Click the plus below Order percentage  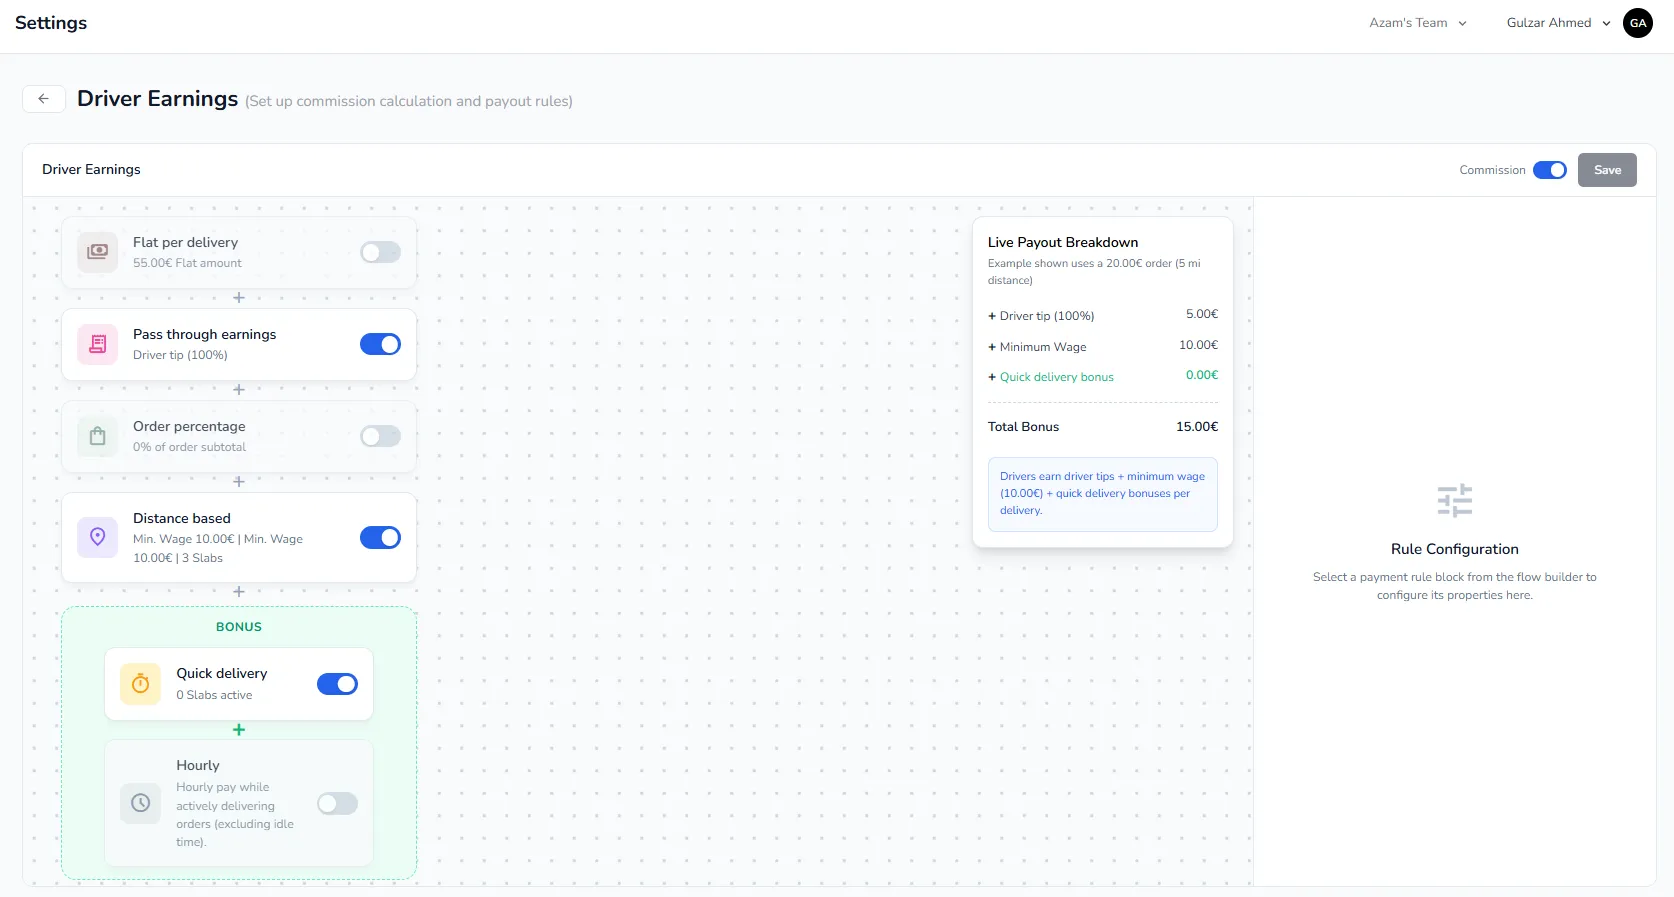click(239, 482)
